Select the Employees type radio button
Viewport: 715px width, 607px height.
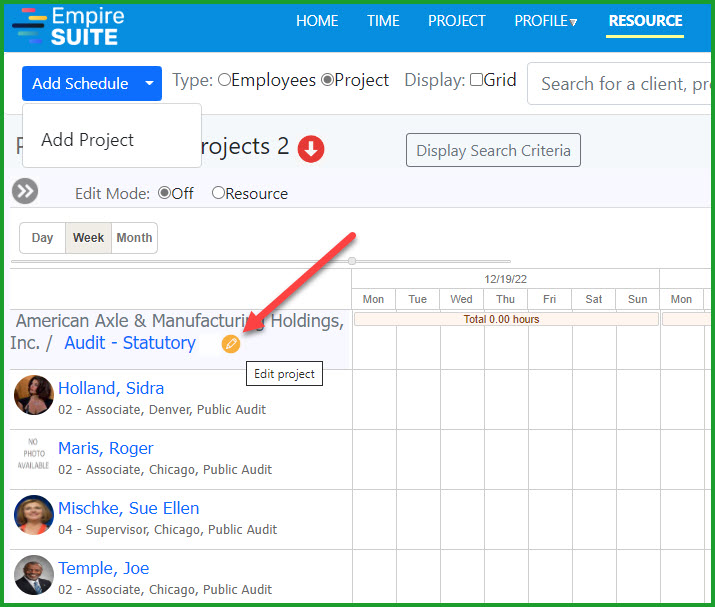coord(224,80)
